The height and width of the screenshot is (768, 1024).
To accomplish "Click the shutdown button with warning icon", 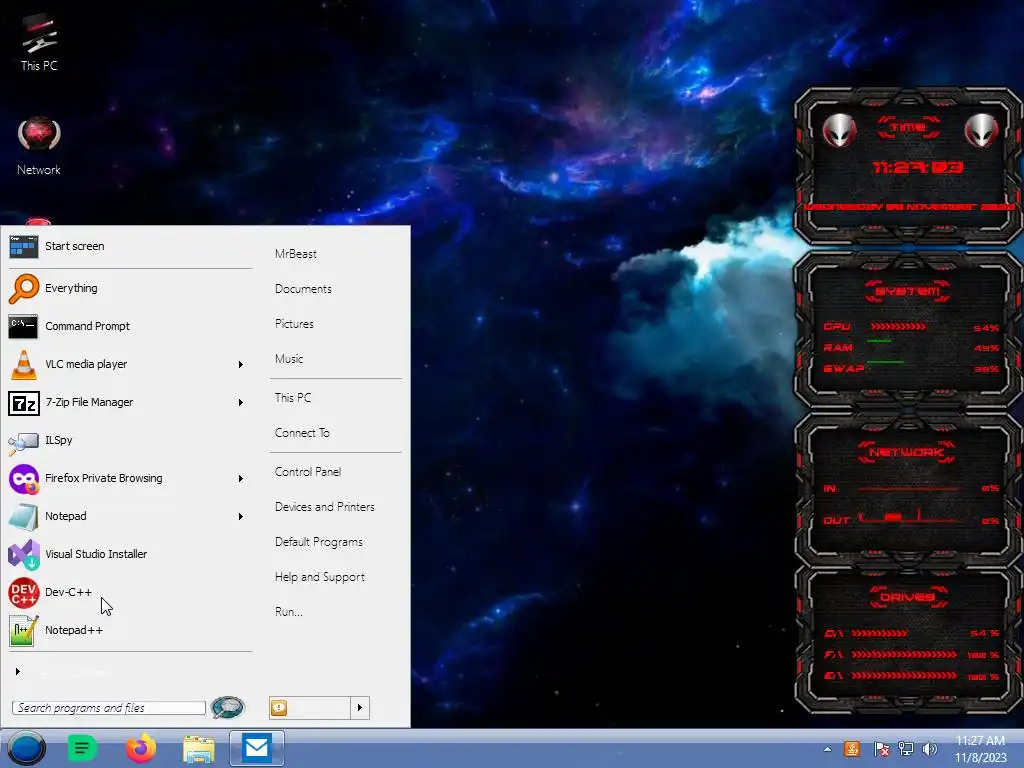I will click(310, 707).
